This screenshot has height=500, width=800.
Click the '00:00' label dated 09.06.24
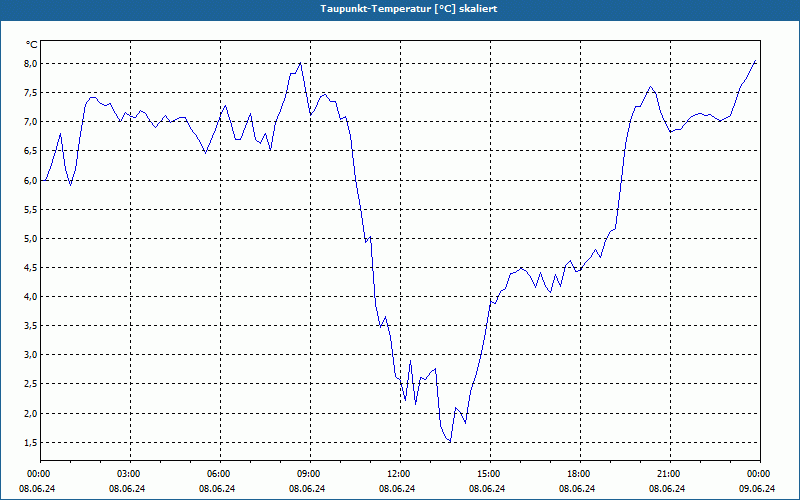point(760,474)
